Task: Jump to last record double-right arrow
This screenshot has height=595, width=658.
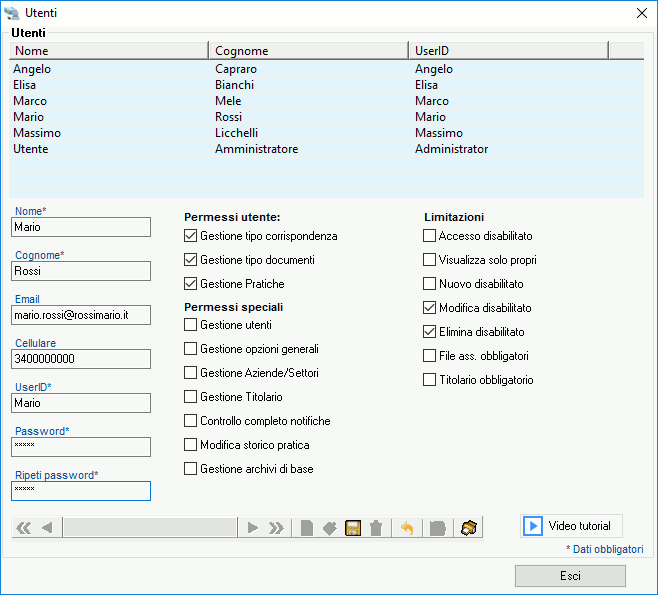Action: coord(276,527)
